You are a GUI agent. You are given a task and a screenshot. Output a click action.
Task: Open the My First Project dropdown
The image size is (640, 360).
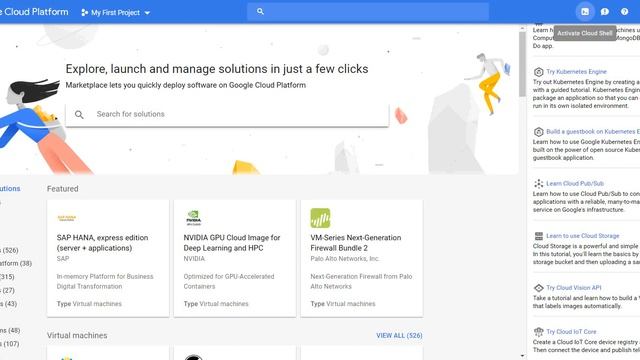coord(116,13)
